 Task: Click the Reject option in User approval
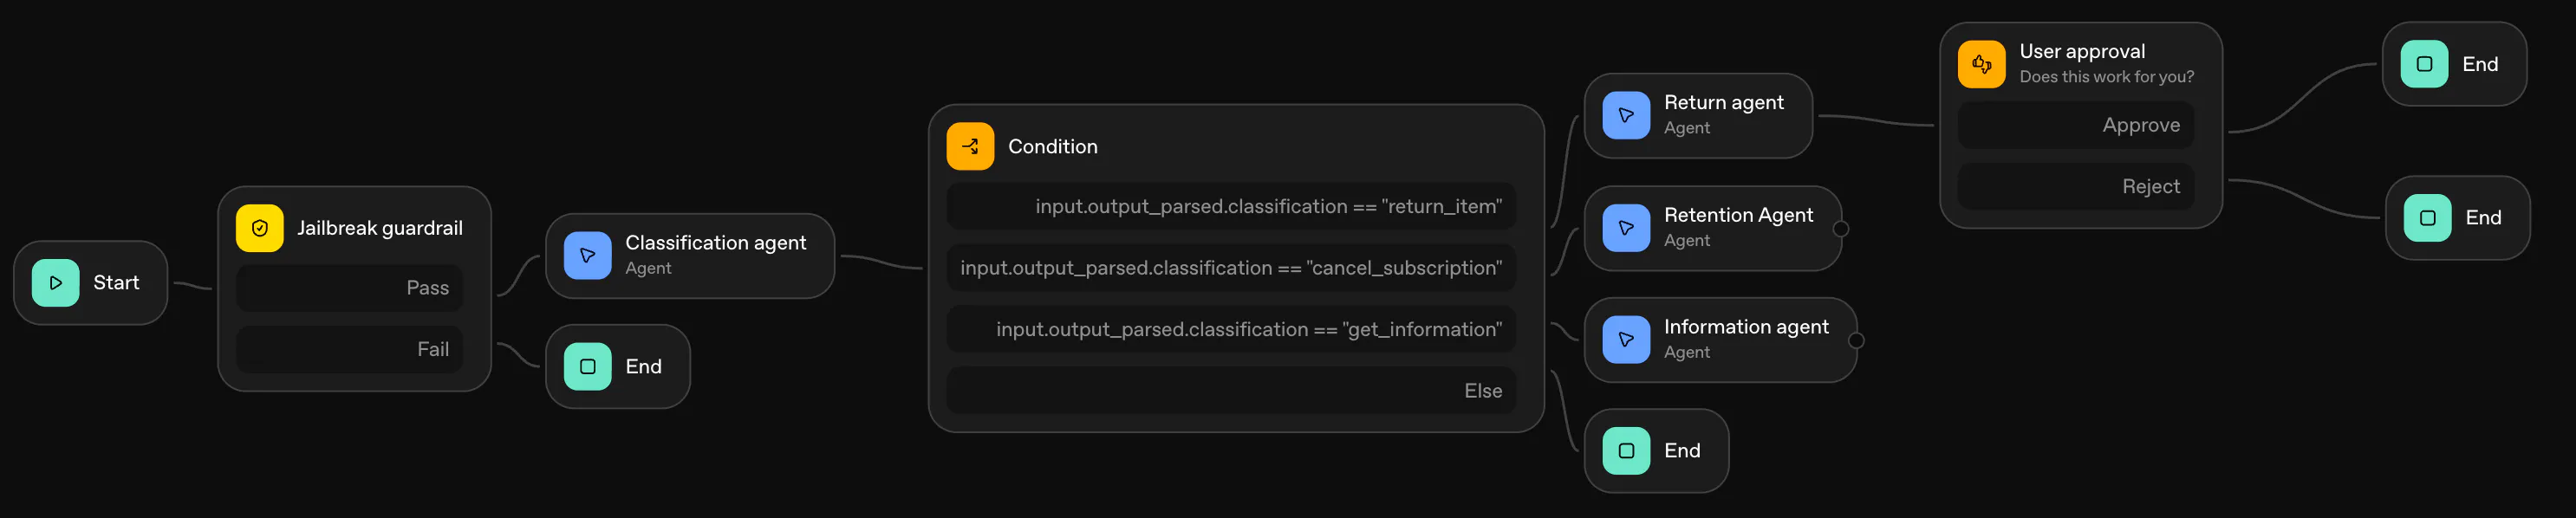click(x=2076, y=187)
